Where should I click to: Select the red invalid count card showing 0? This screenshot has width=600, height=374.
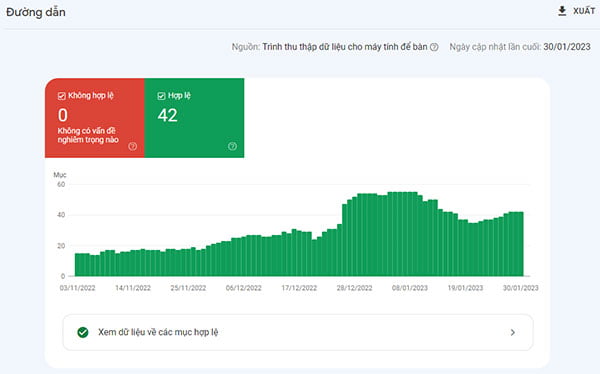[95, 118]
